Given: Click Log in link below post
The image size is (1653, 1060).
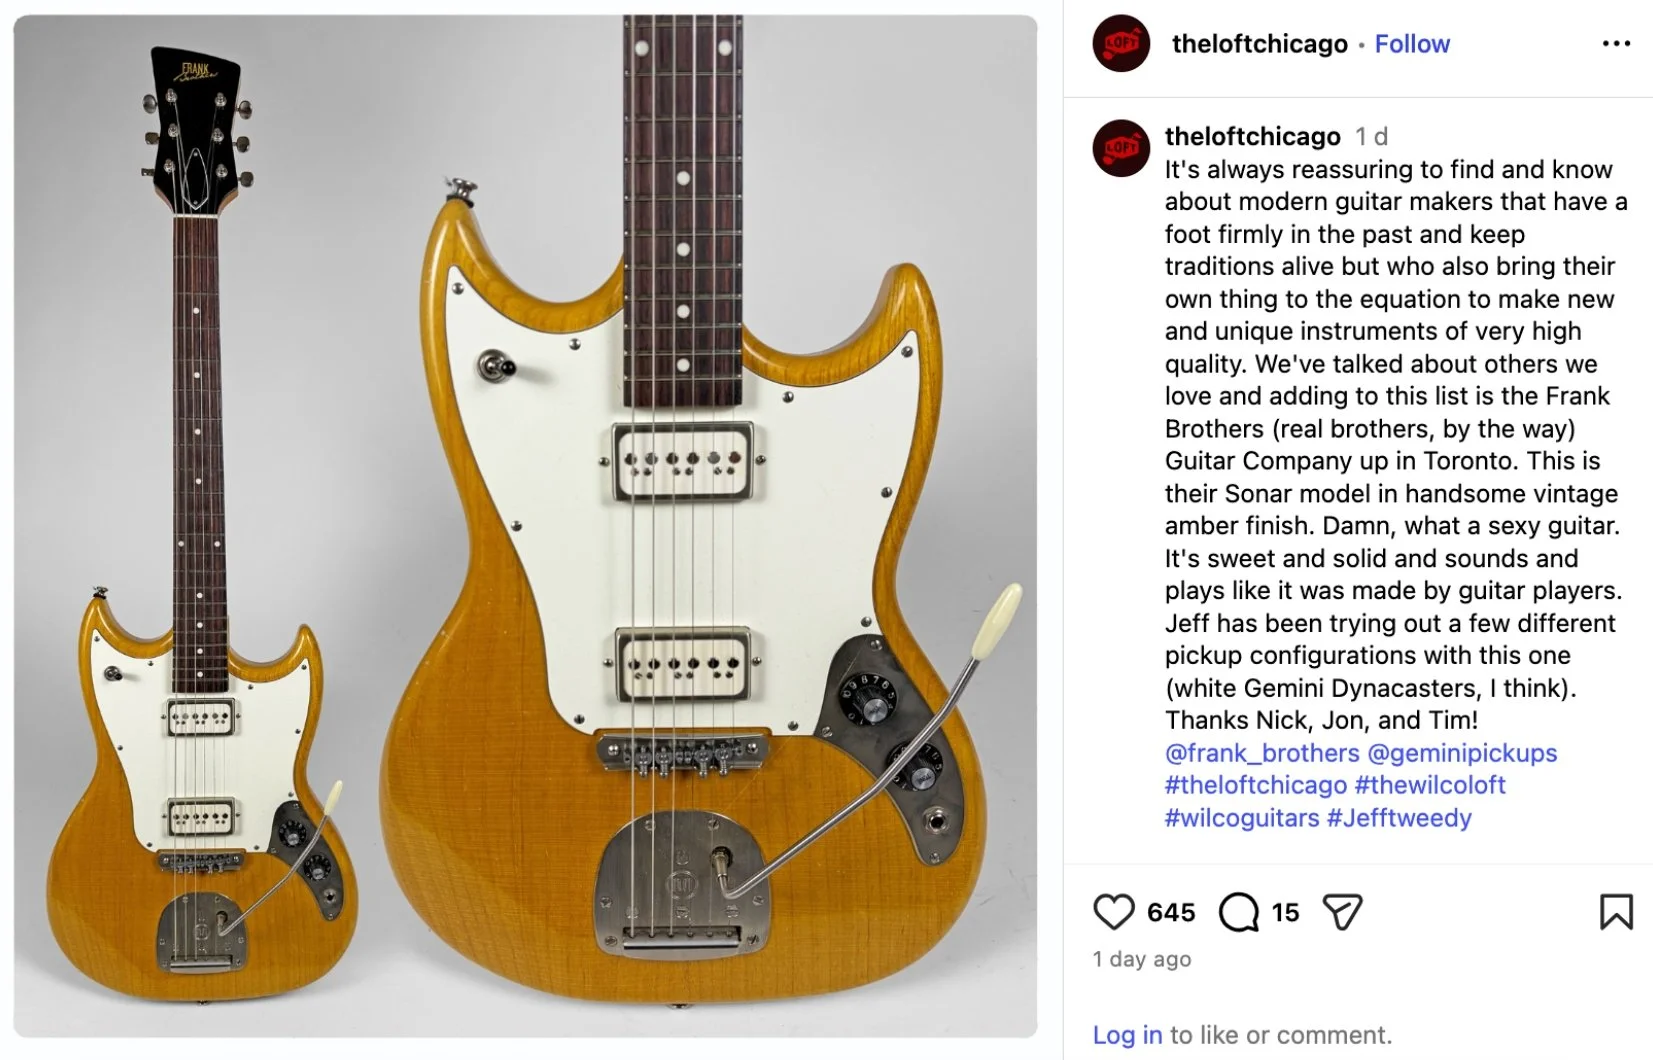Looking at the screenshot, I should (x=1127, y=1035).
